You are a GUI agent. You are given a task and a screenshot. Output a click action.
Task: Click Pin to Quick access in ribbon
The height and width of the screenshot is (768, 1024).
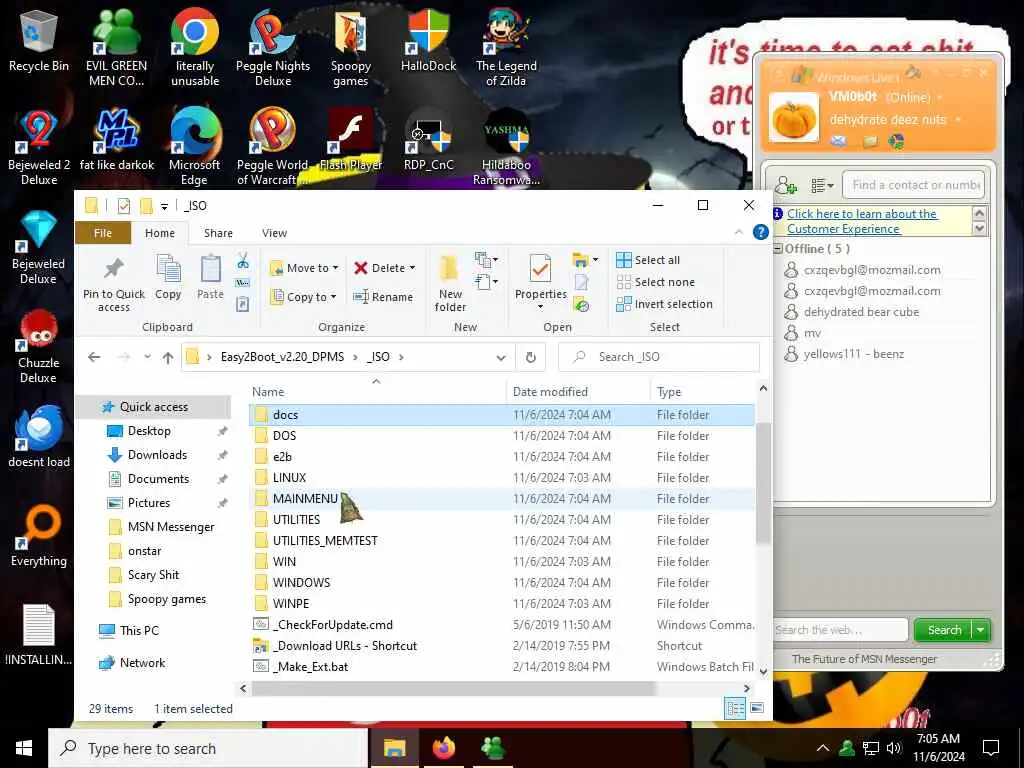pyautogui.click(x=114, y=285)
